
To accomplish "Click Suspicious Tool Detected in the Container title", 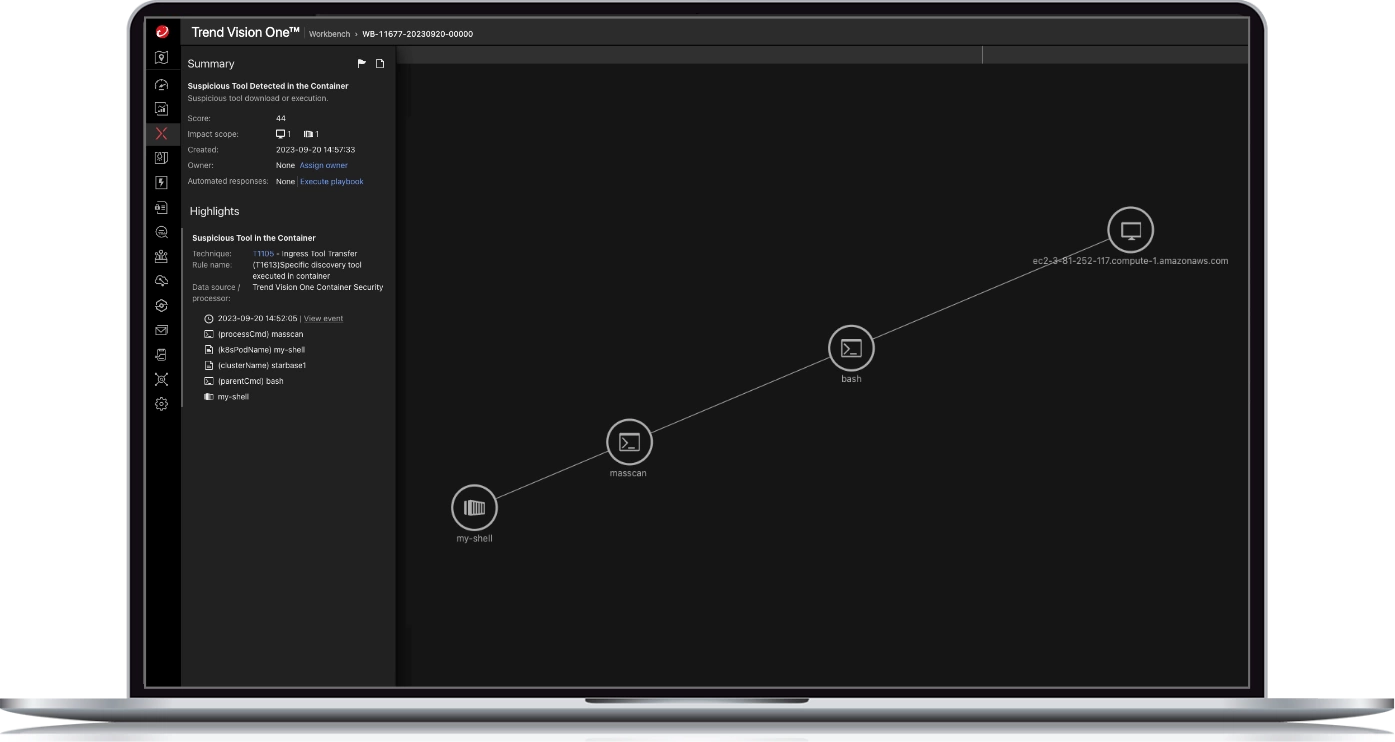I will [x=268, y=86].
